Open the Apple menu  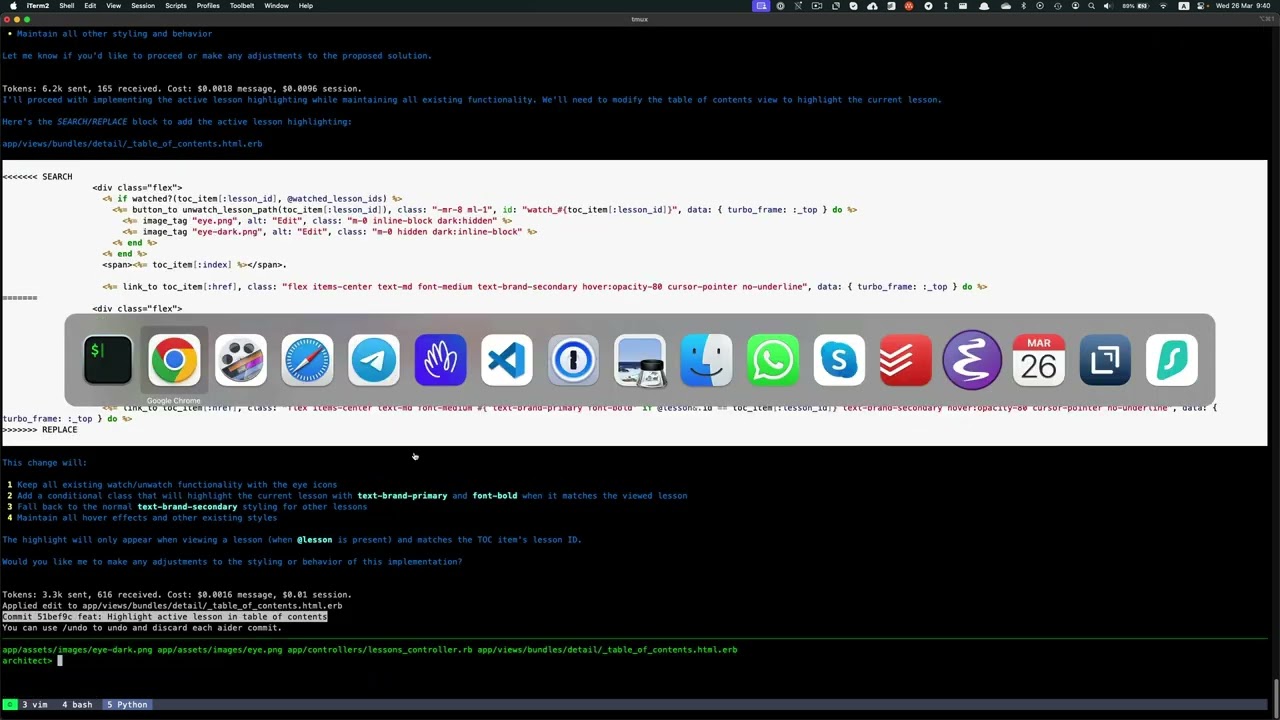coord(12,6)
